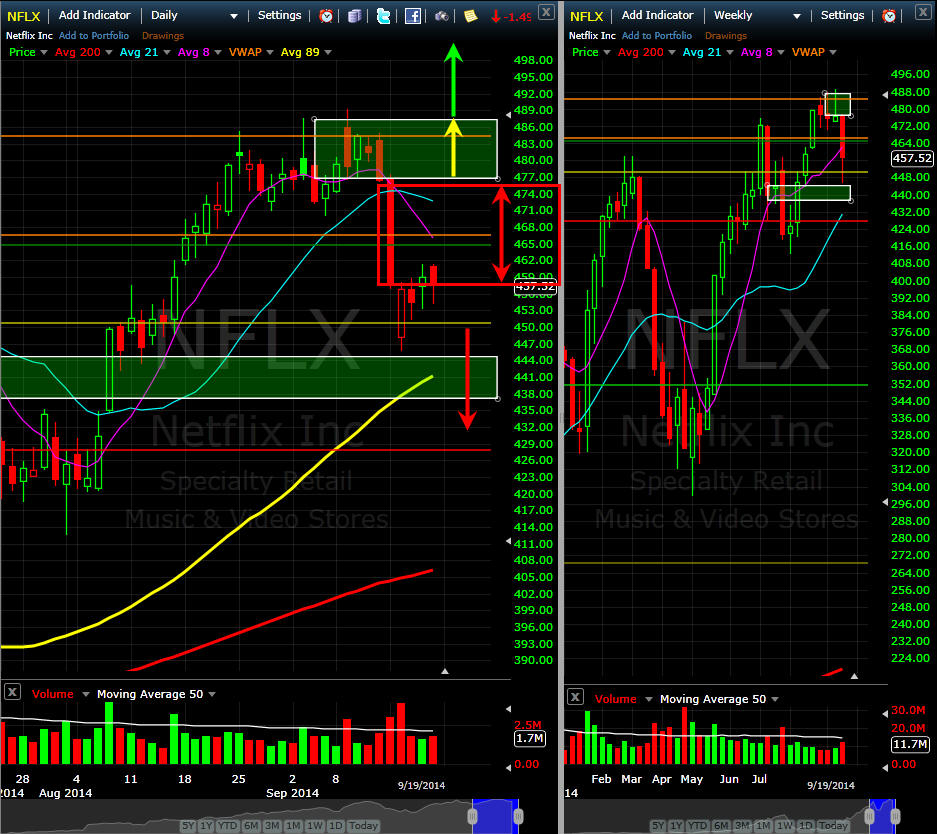The width and height of the screenshot is (937, 834).
Task: Select 6M range in Weekly chart
Action: click(721, 826)
